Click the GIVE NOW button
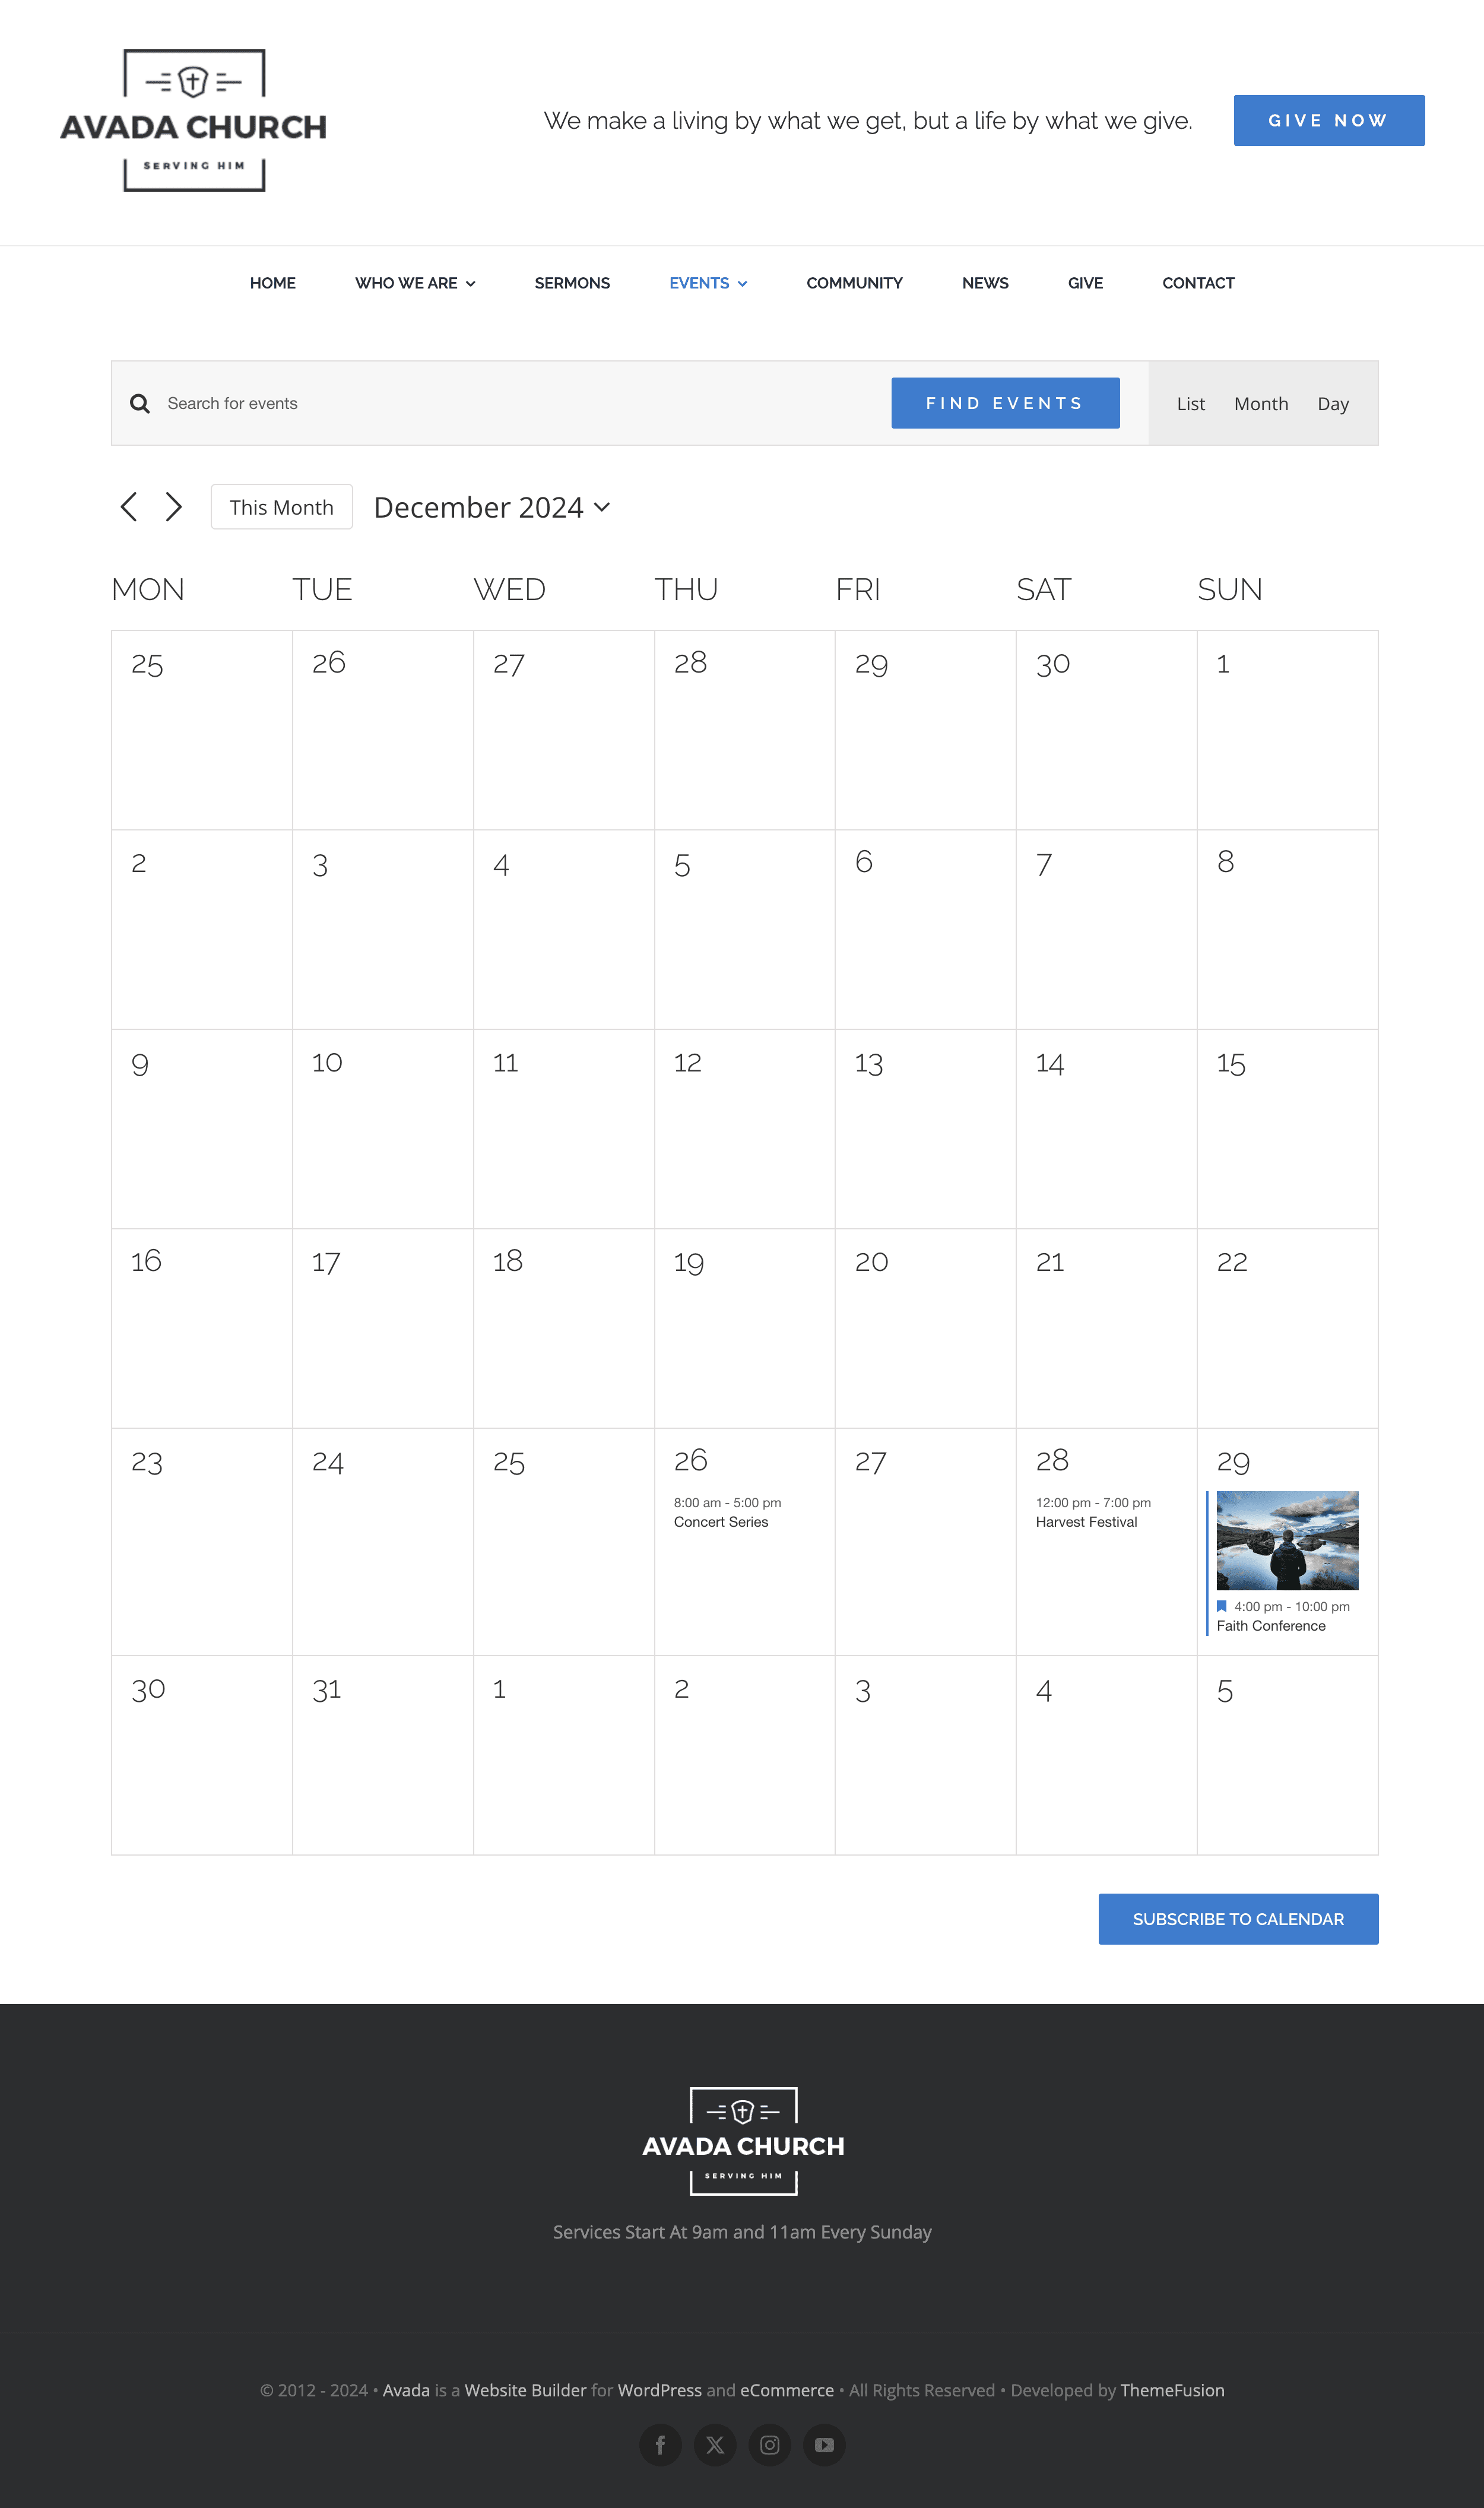The width and height of the screenshot is (1484, 2508). point(1327,120)
